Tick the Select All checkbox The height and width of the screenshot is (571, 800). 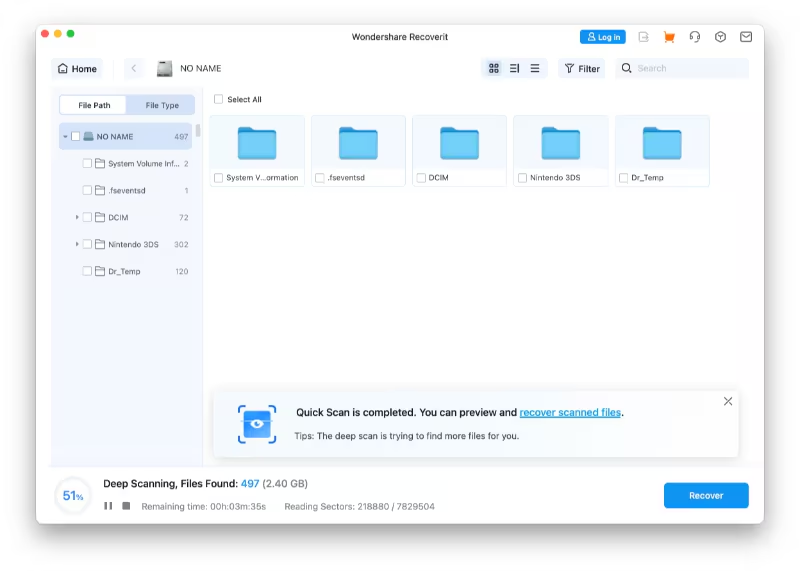click(x=218, y=99)
